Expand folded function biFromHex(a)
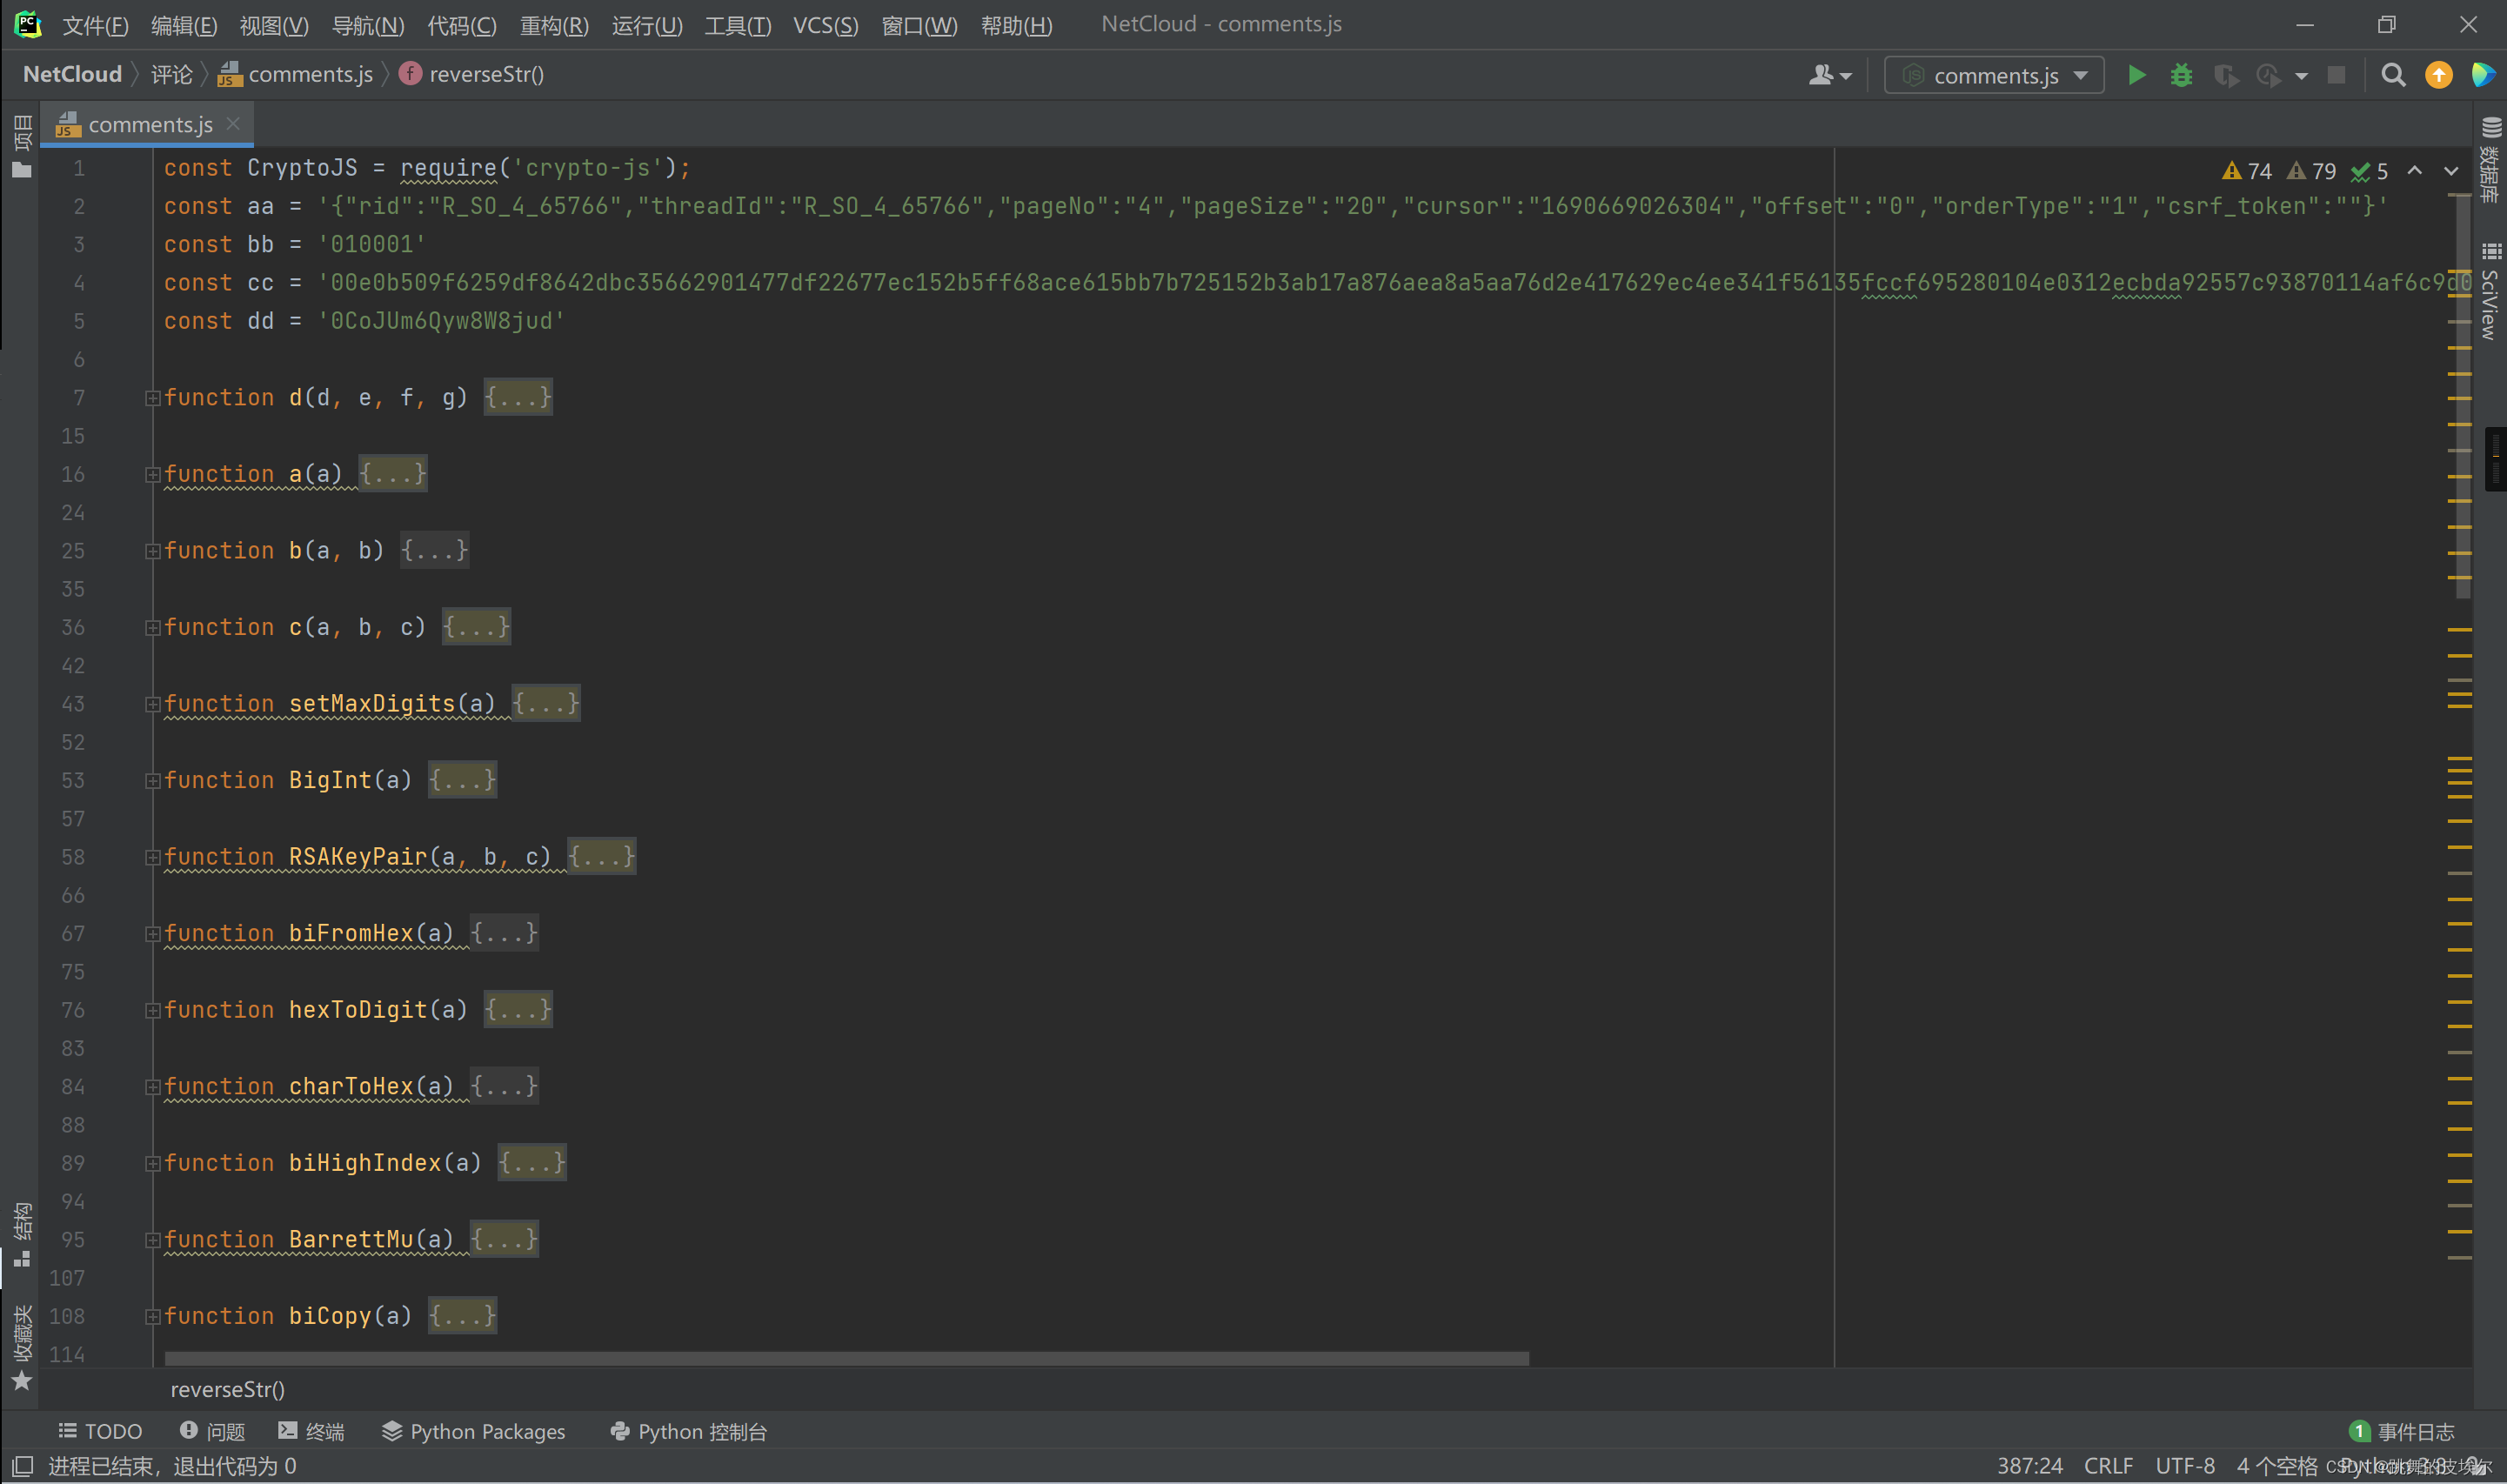Image resolution: width=2507 pixels, height=1484 pixels. (153, 934)
